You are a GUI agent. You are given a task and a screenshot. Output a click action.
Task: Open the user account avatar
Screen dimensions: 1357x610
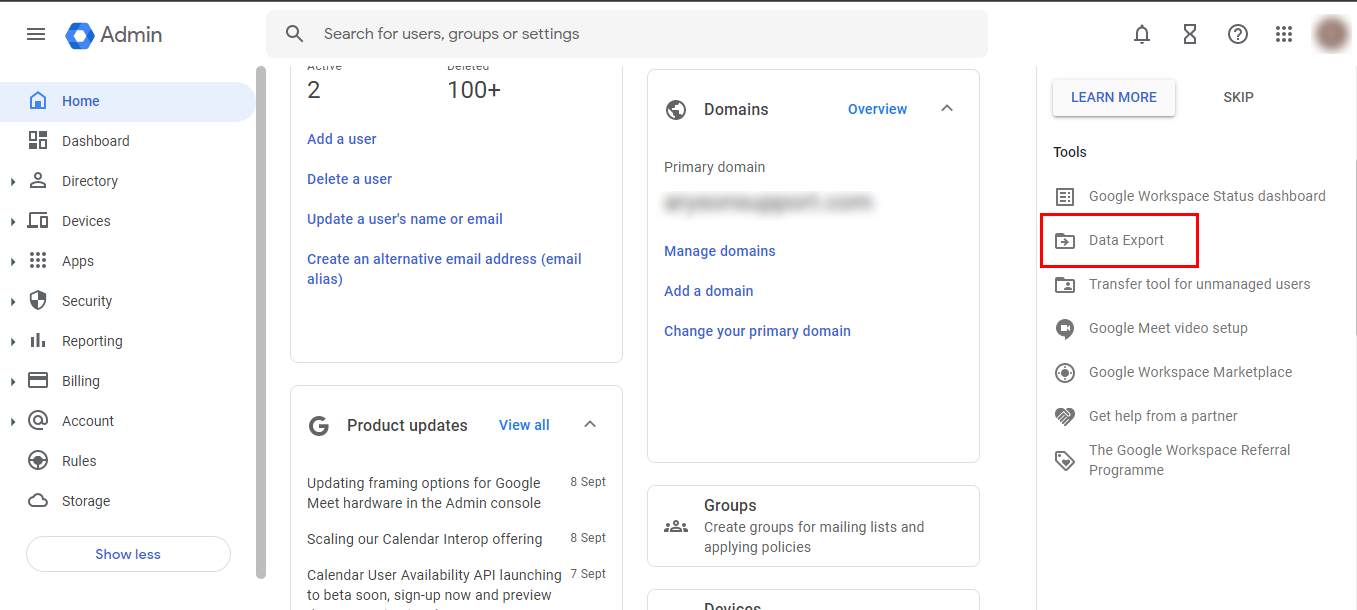[x=1331, y=34]
